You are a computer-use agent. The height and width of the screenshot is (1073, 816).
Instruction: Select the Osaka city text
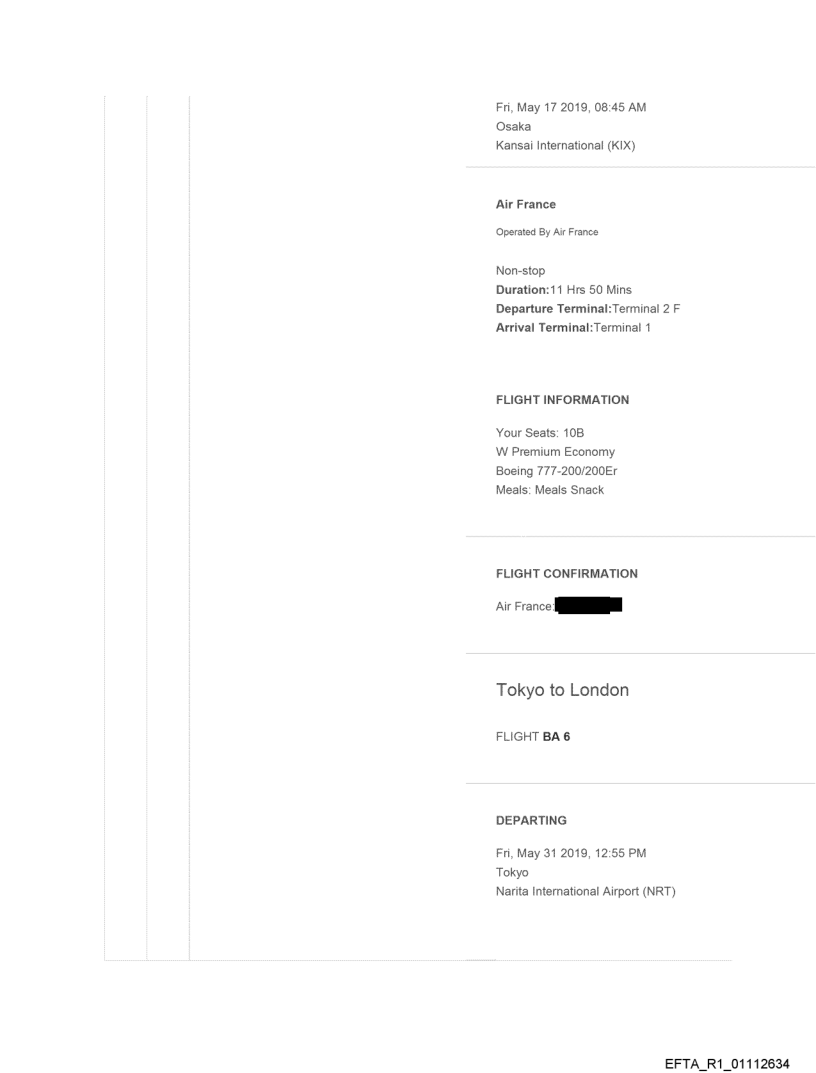click(x=513, y=127)
